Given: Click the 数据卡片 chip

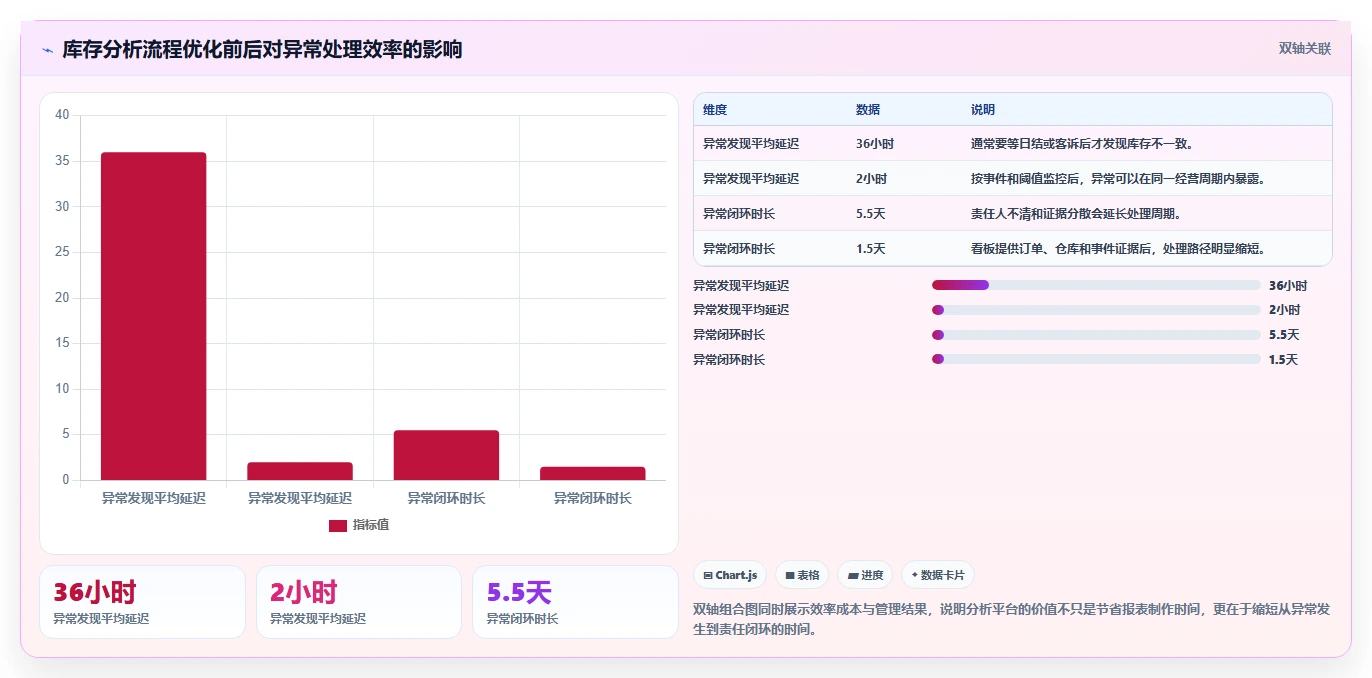Looking at the screenshot, I should 938,575.
